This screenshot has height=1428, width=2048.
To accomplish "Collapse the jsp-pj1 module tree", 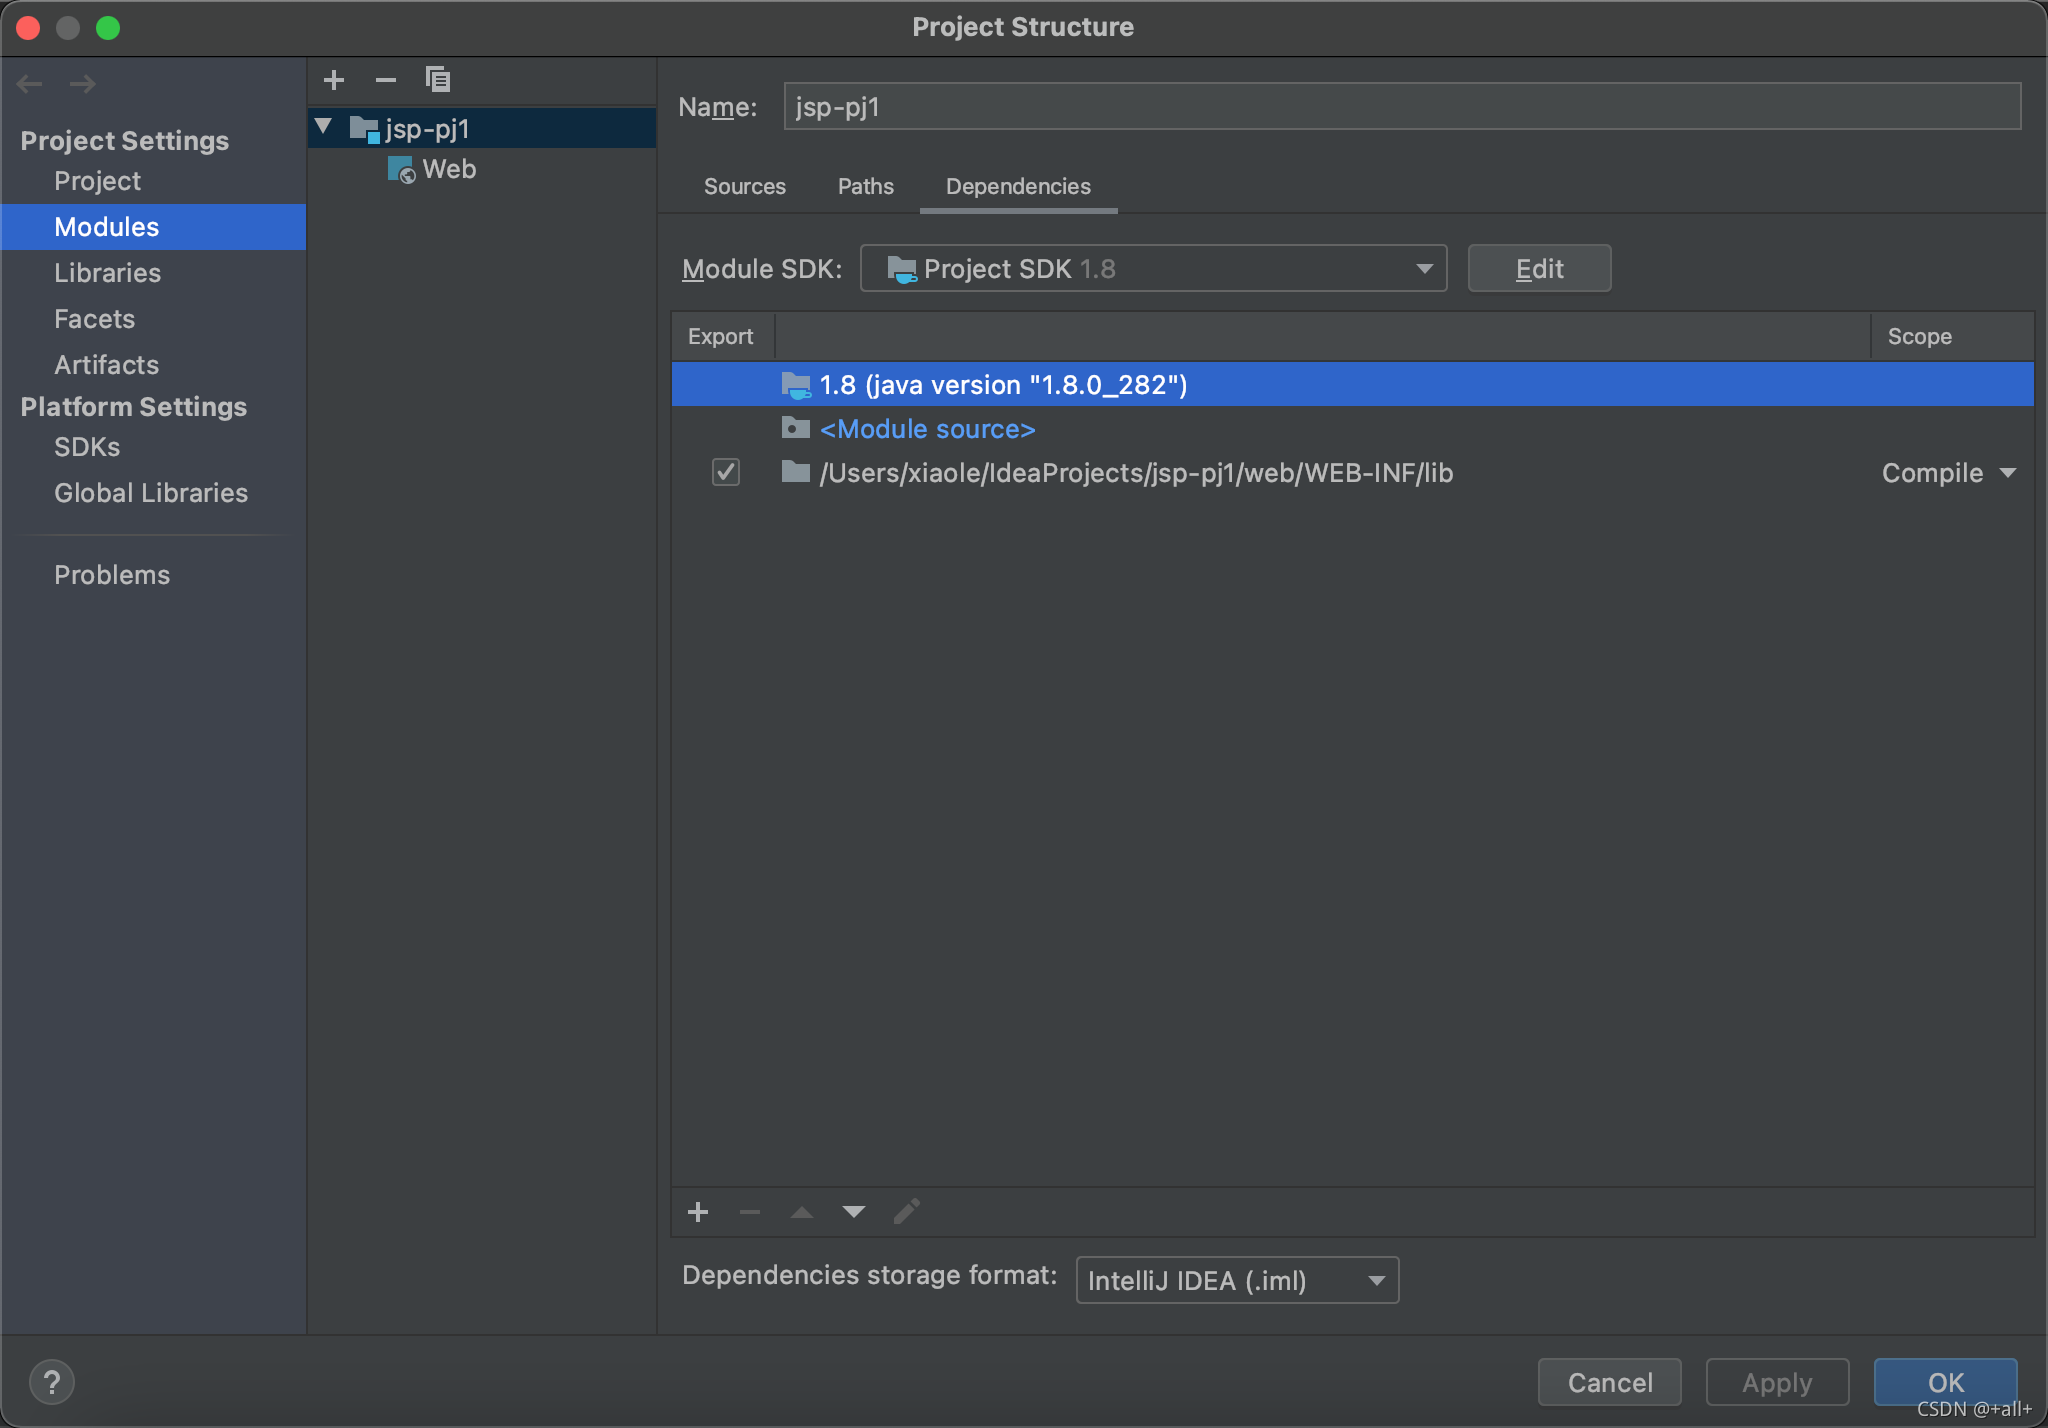I will pyautogui.click(x=324, y=127).
